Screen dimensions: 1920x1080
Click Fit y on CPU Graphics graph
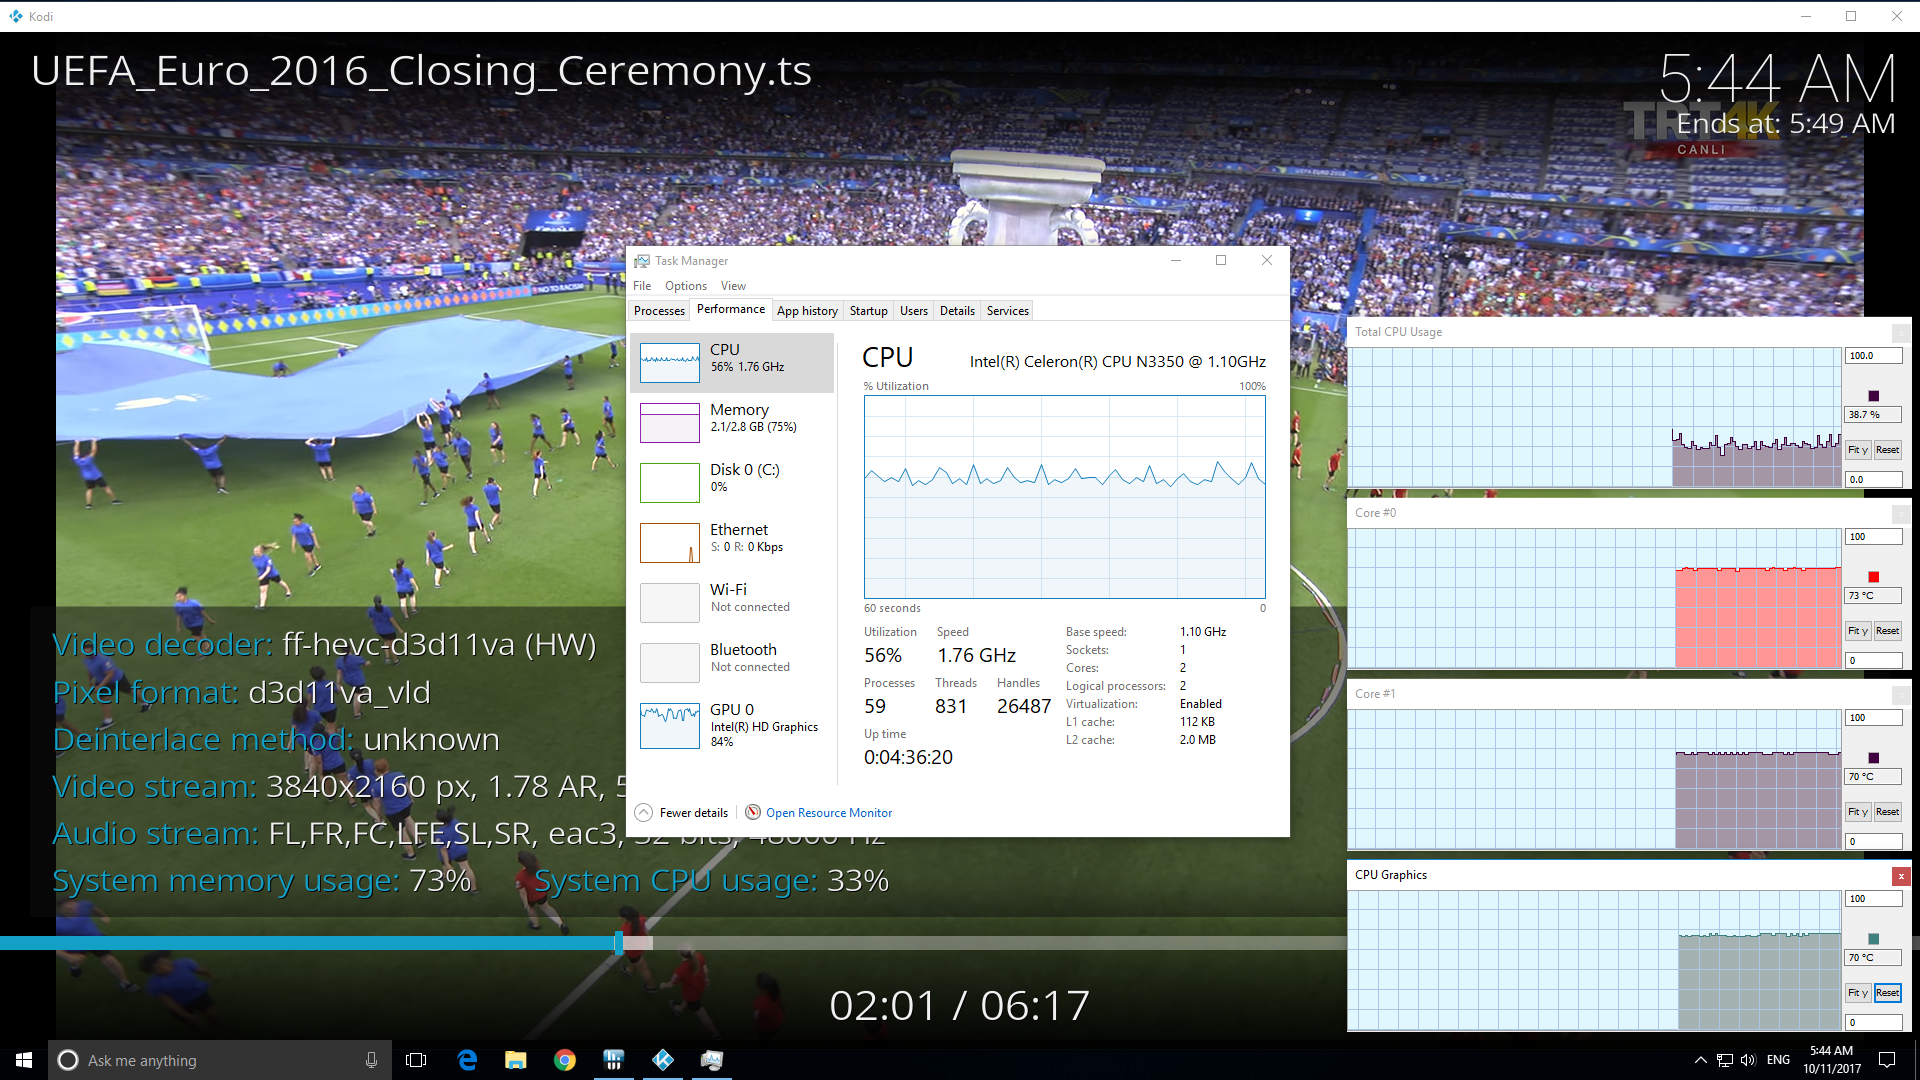[x=1858, y=993]
